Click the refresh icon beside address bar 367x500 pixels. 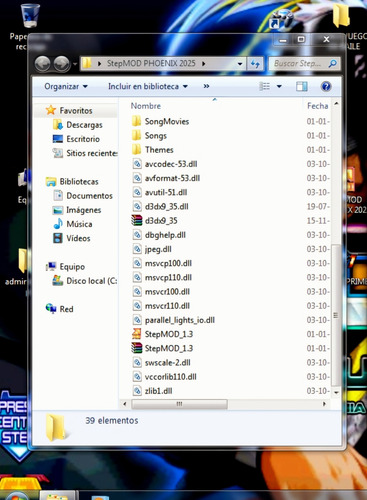click(x=255, y=63)
